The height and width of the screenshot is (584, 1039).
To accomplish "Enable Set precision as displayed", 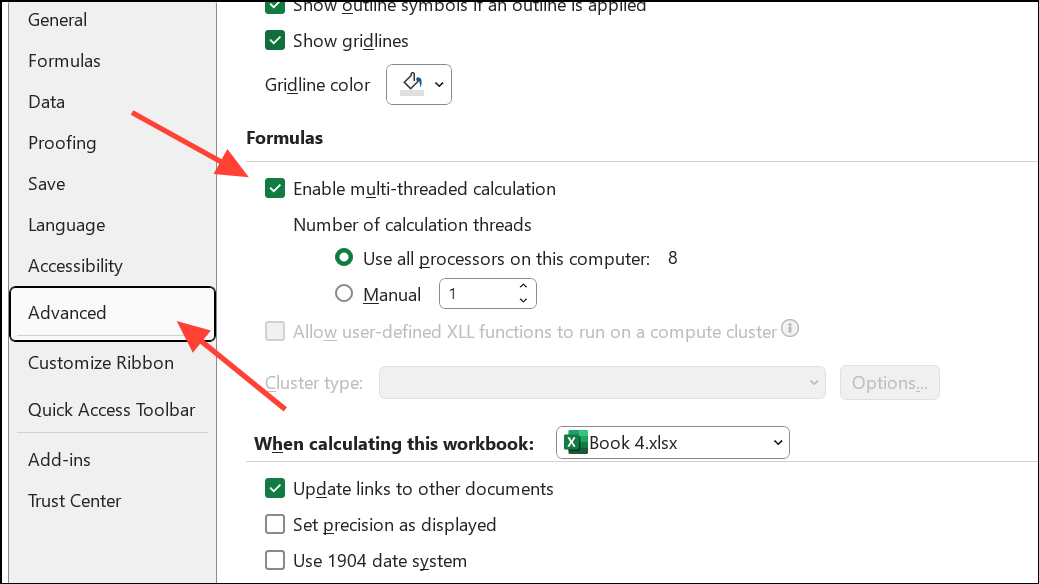I will [x=275, y=524].
